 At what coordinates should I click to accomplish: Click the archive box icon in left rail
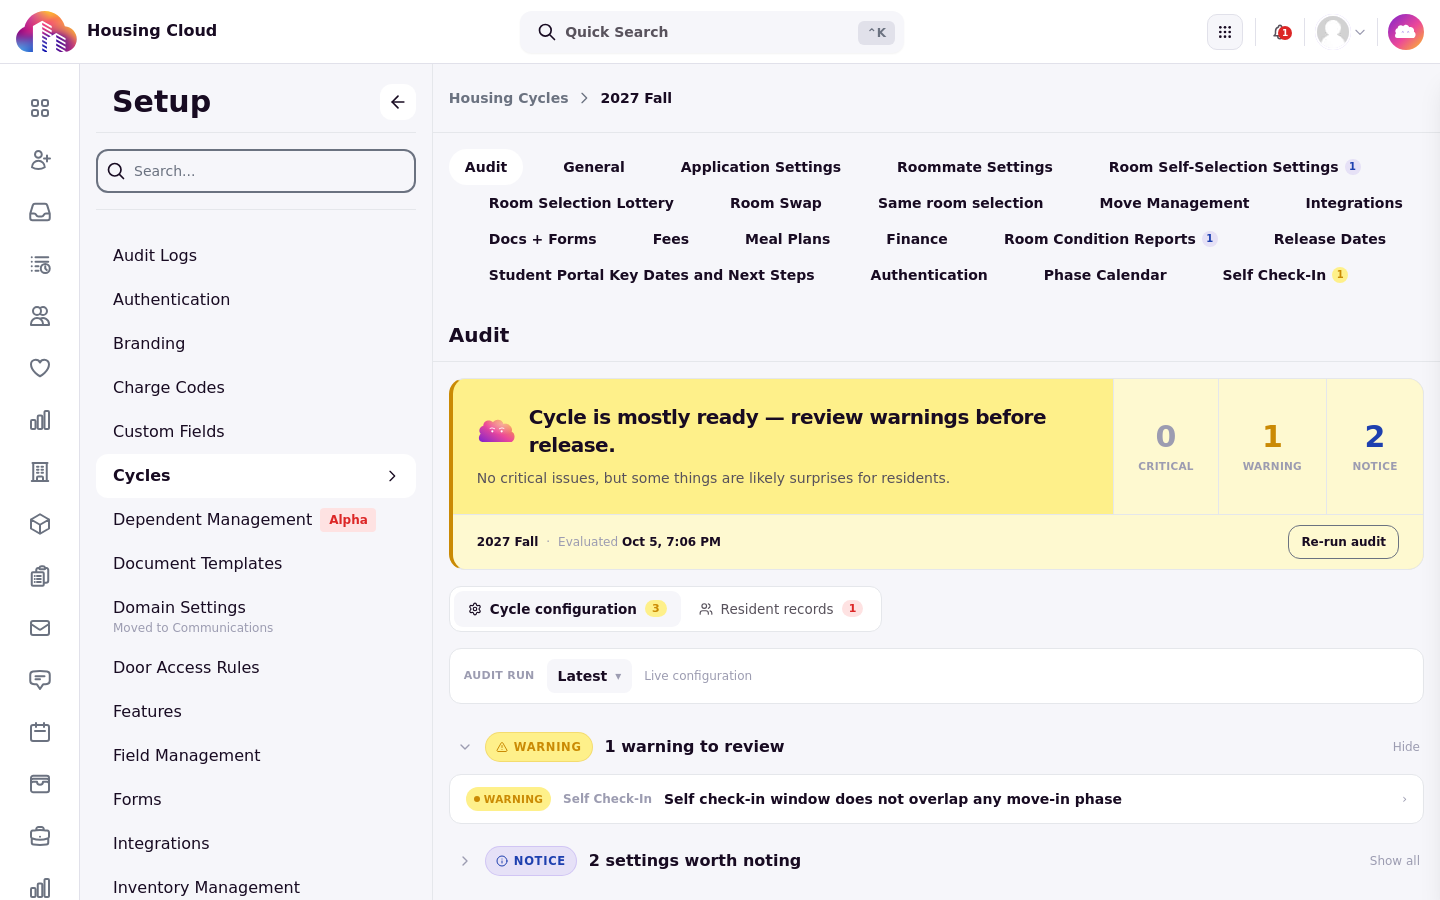pos(40,784)
